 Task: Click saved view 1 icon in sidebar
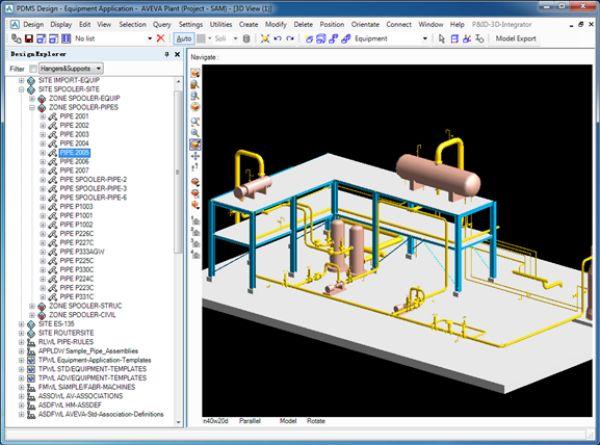point(195,220)
